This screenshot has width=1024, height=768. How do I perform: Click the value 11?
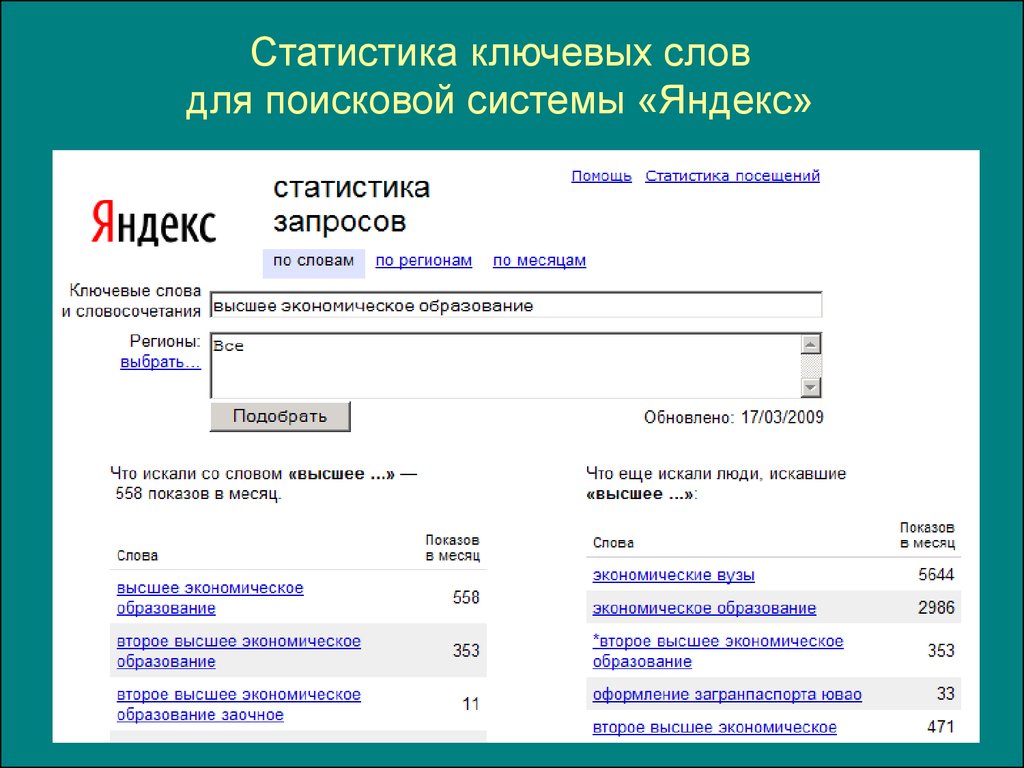point(472,705)
